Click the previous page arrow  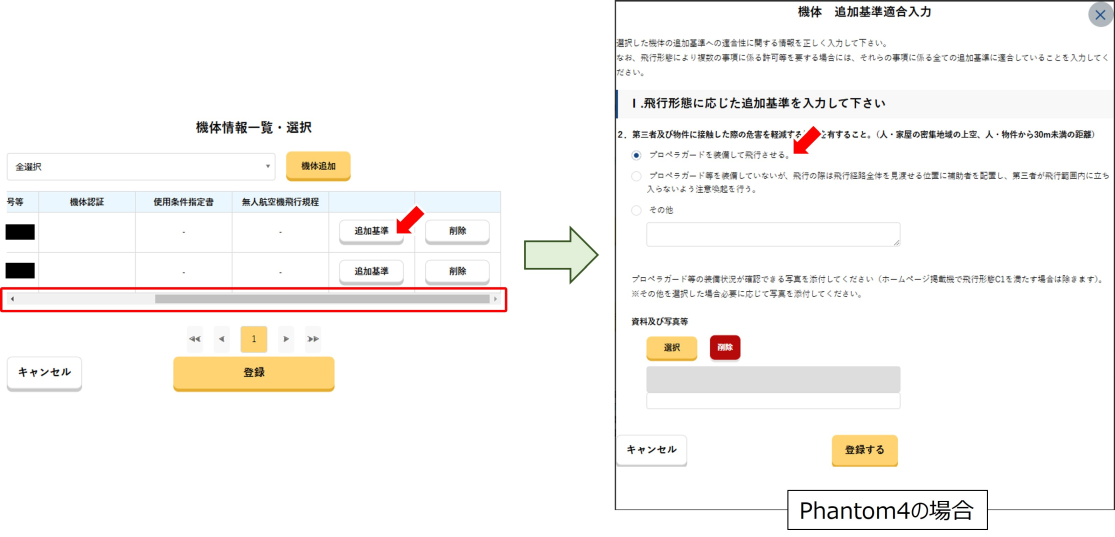pyautogui.click(x=222, y=339)
